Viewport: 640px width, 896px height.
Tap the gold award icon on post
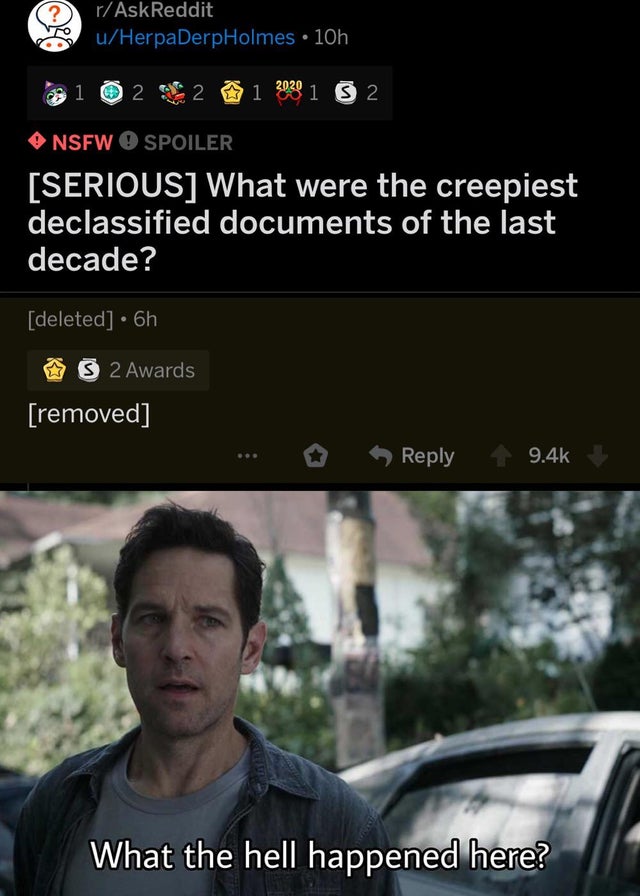pyautogui.click(x=231, y=93)
